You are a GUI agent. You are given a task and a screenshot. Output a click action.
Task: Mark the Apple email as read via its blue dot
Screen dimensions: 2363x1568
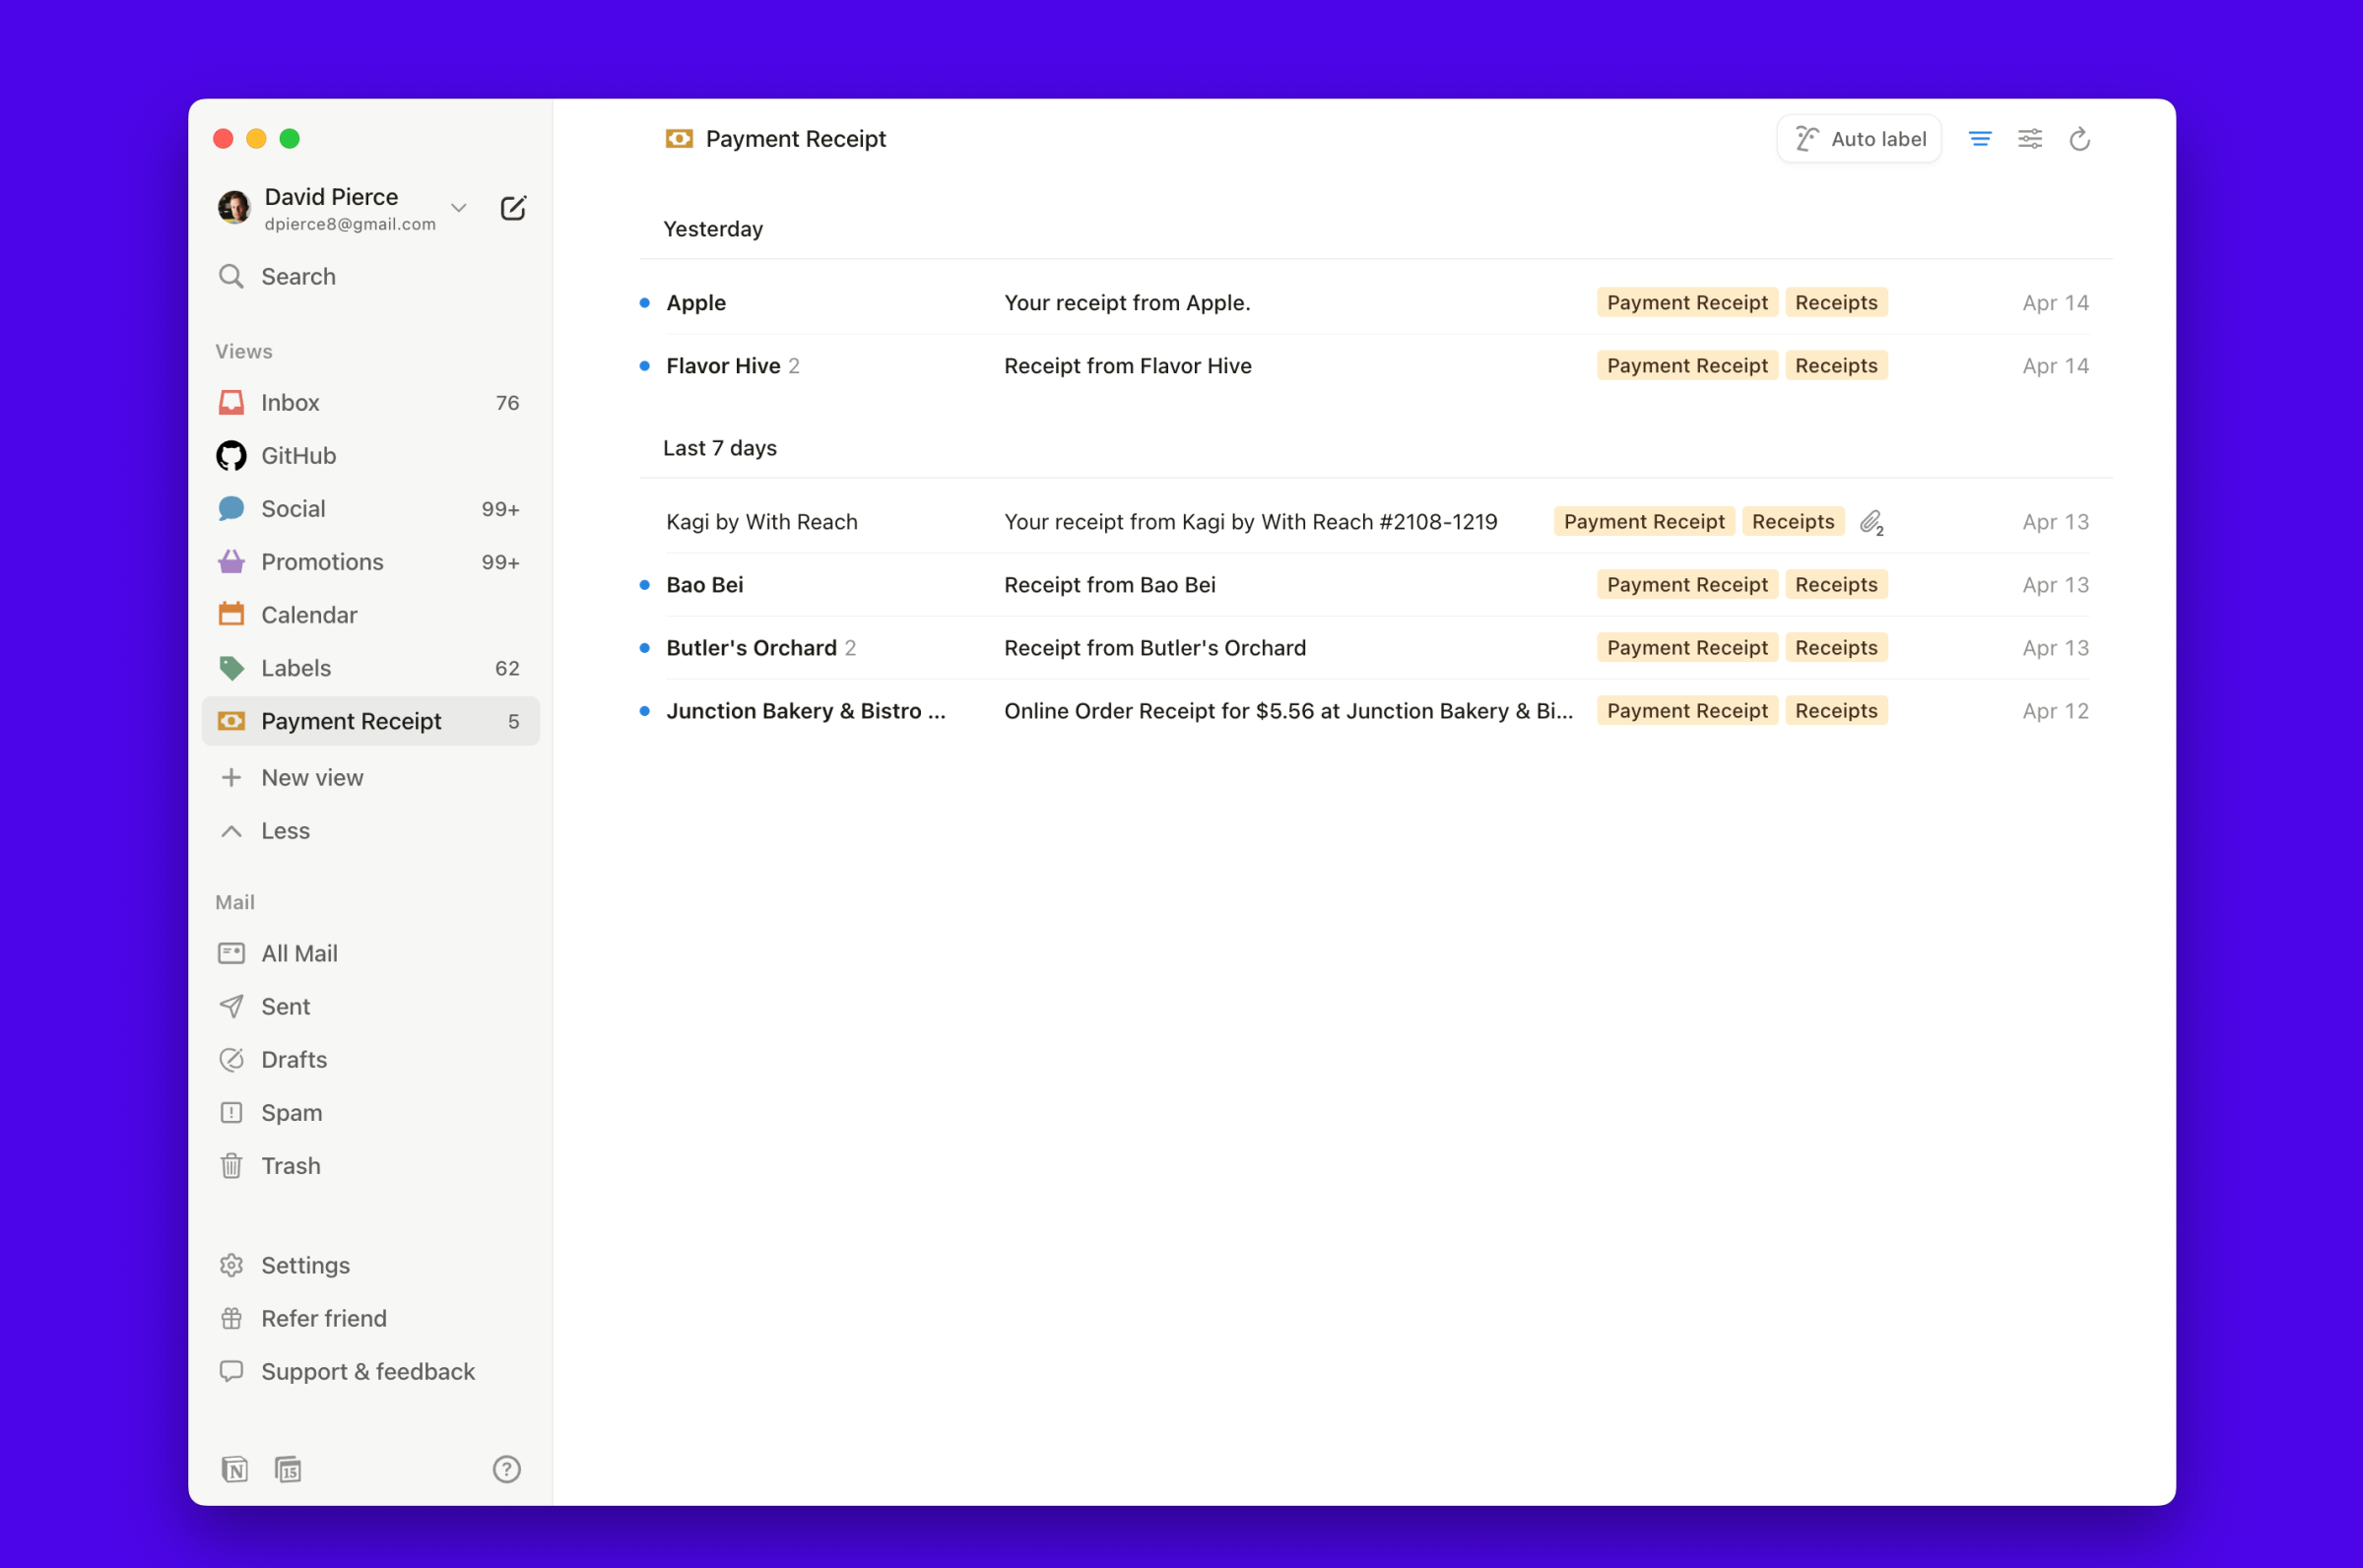[x=643, y=302]
